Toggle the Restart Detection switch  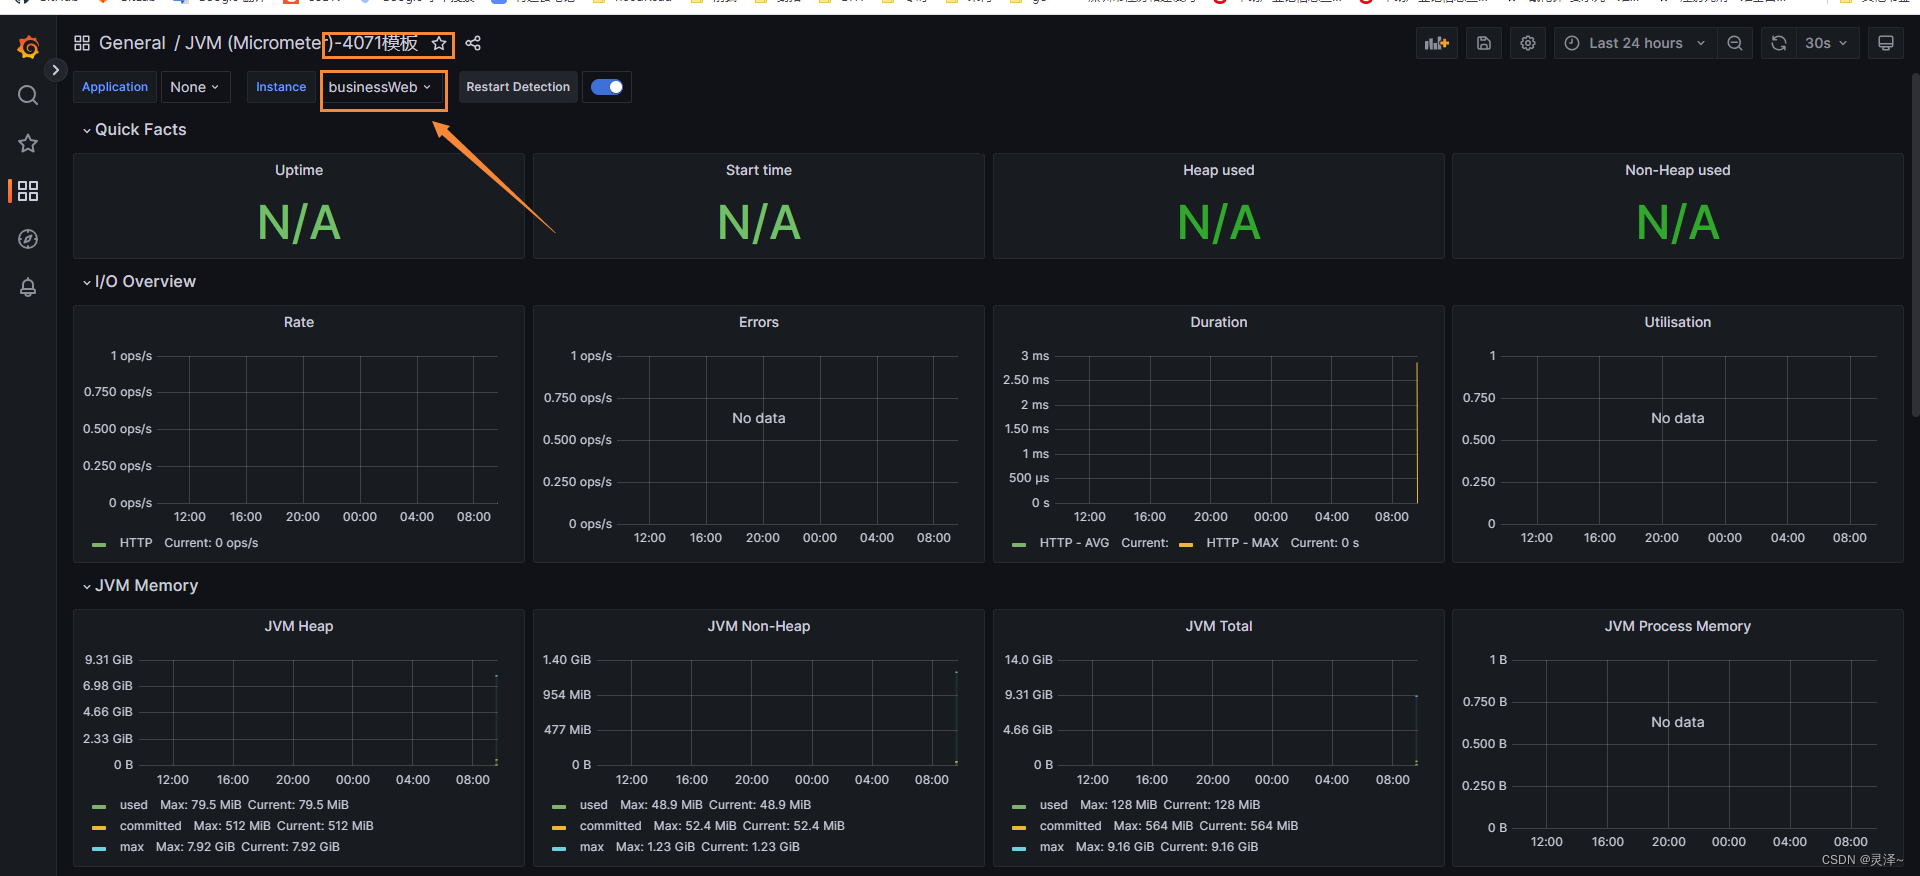606,87
